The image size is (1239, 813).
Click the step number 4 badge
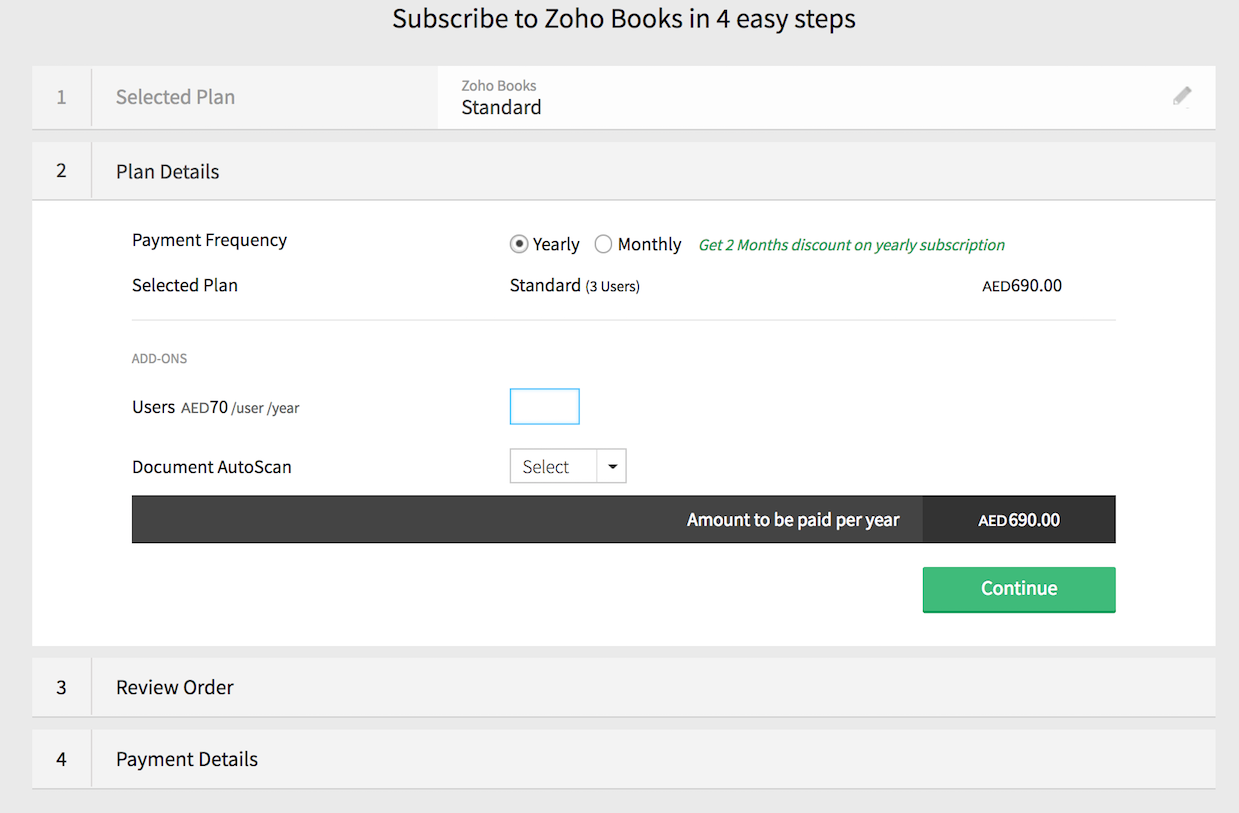pyautogui.click(x=61, y=759)
